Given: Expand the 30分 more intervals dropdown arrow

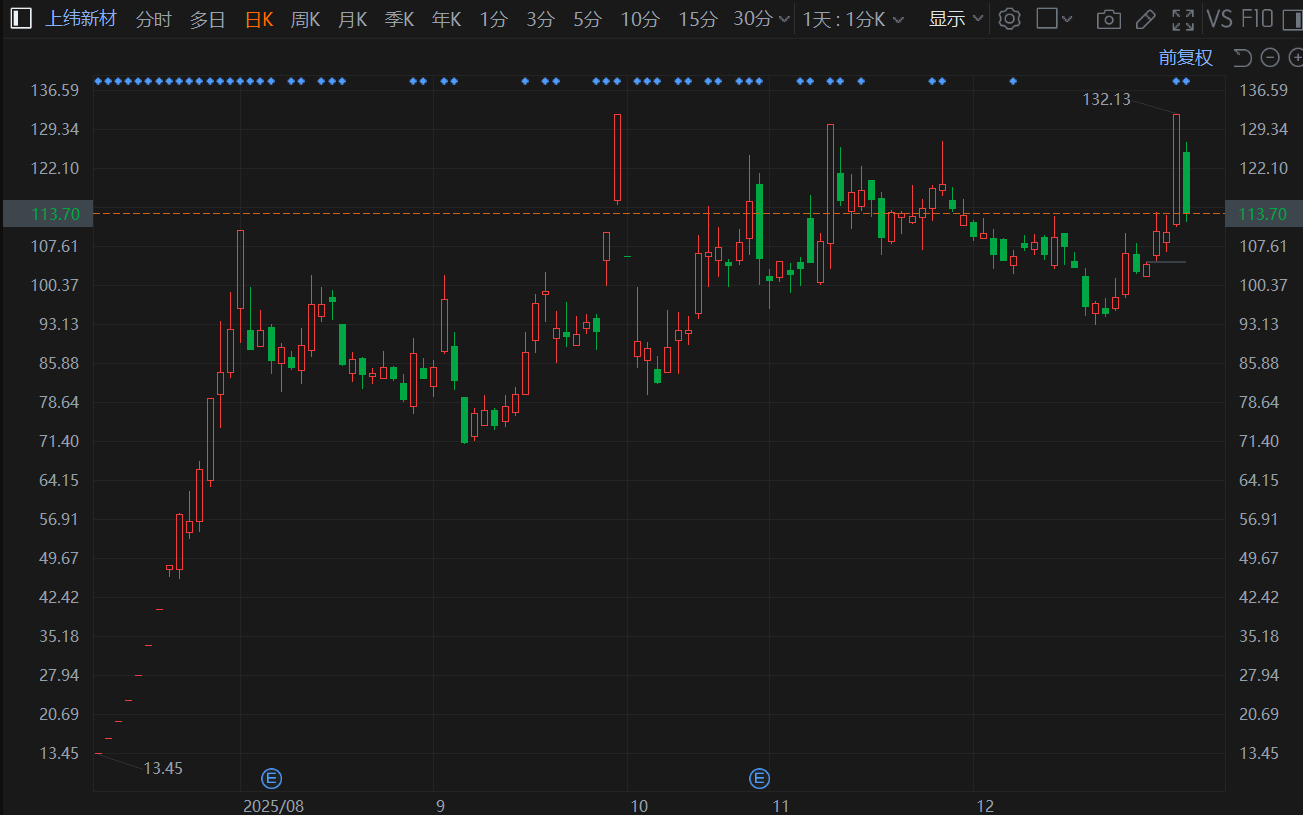Looking at the screenshot, I should [x=783, y=19].
